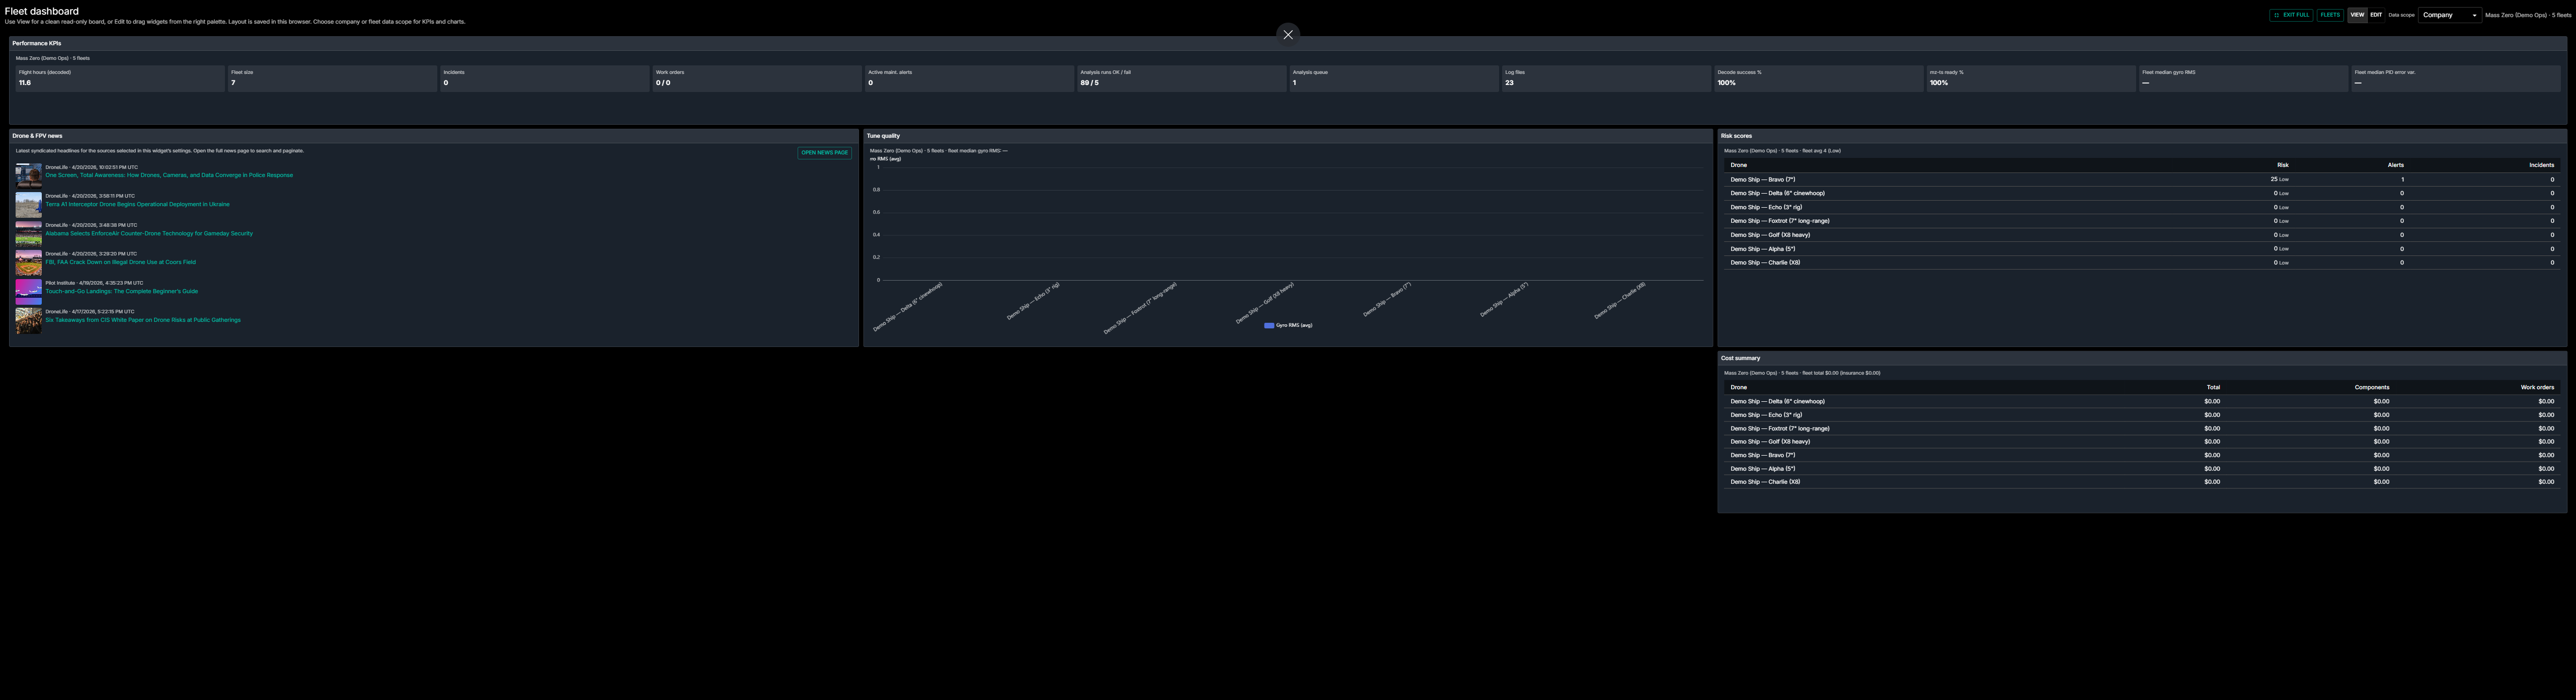Click the Alerts column header in Risk scores
Image resolution: width=2576 pixels, height=700 pixels.
pyautogui.click(x=2395, y=165)
